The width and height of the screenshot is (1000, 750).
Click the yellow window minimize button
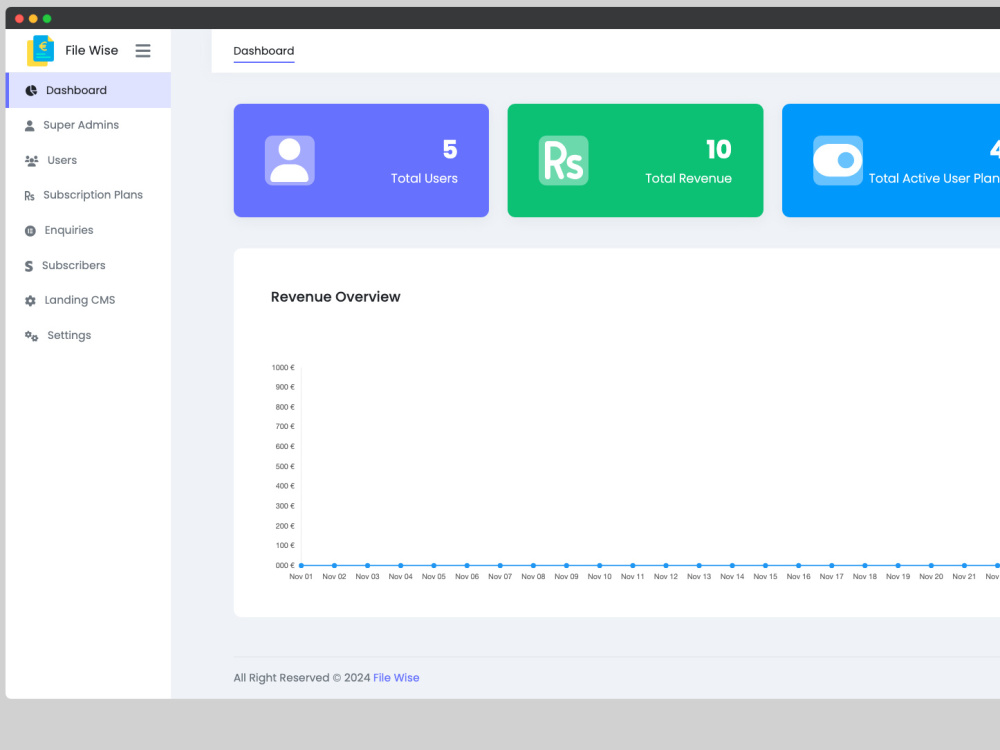tap(33, 18)
